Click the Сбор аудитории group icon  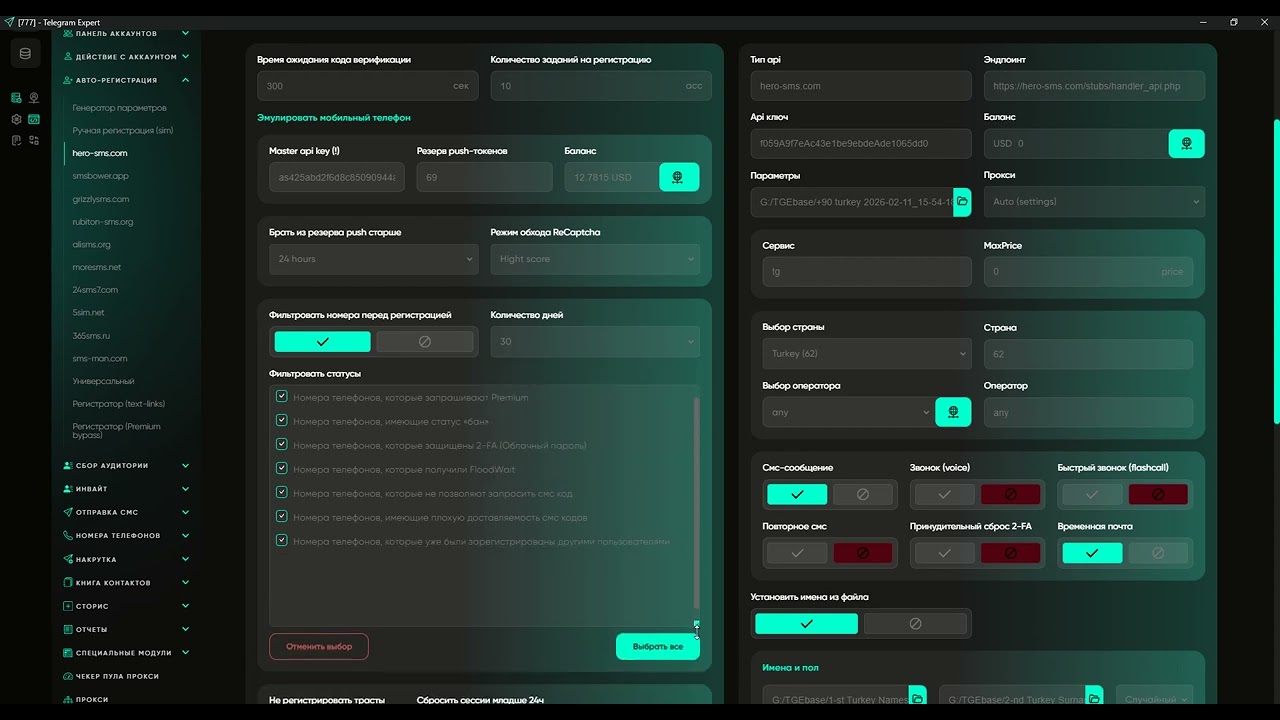tap(67, 465)
